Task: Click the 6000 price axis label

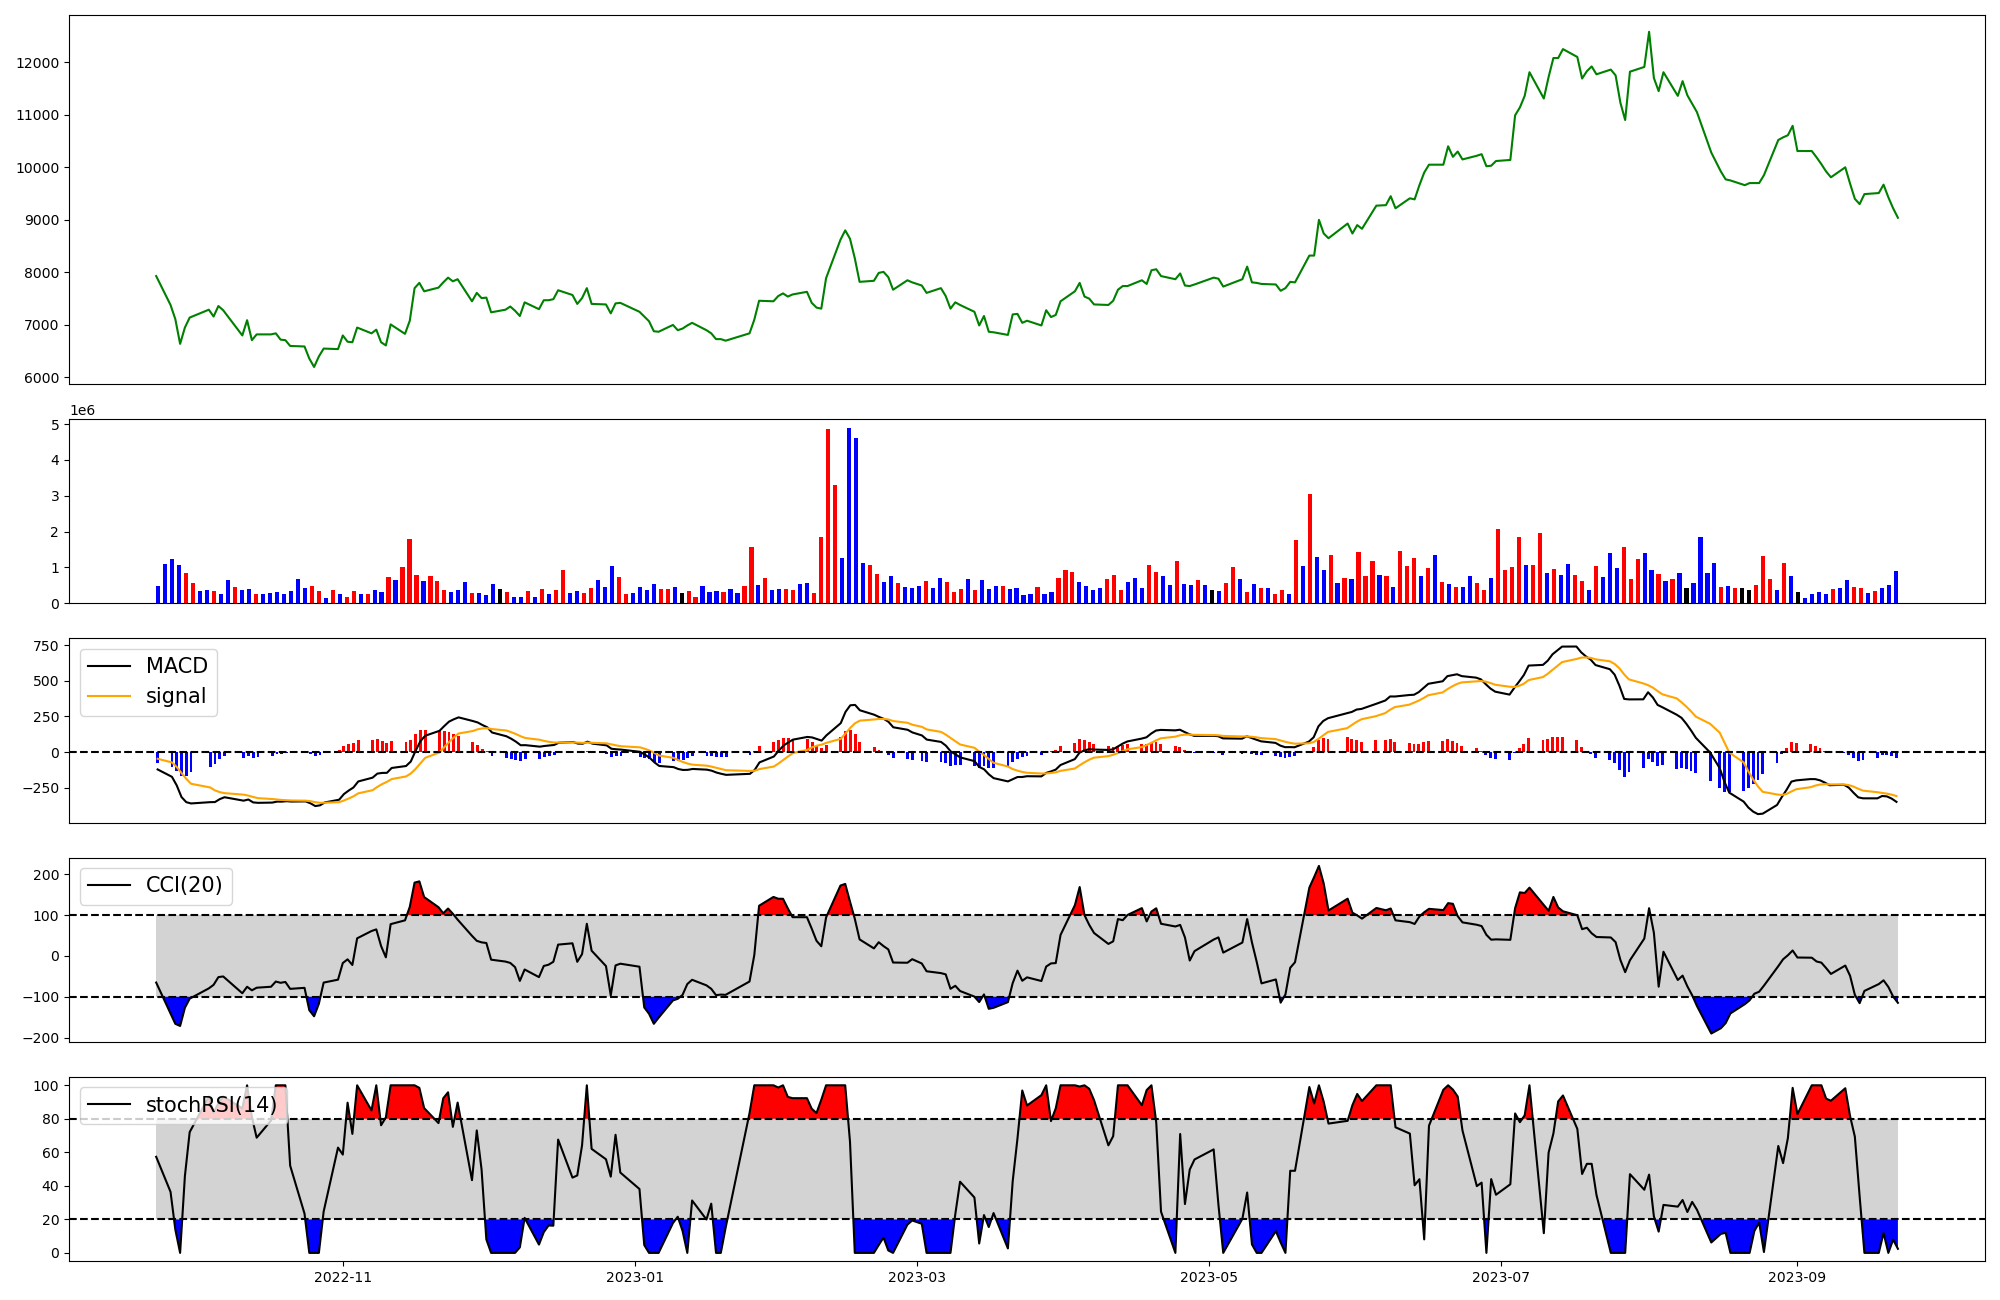Action: click(x=42, y=378)
